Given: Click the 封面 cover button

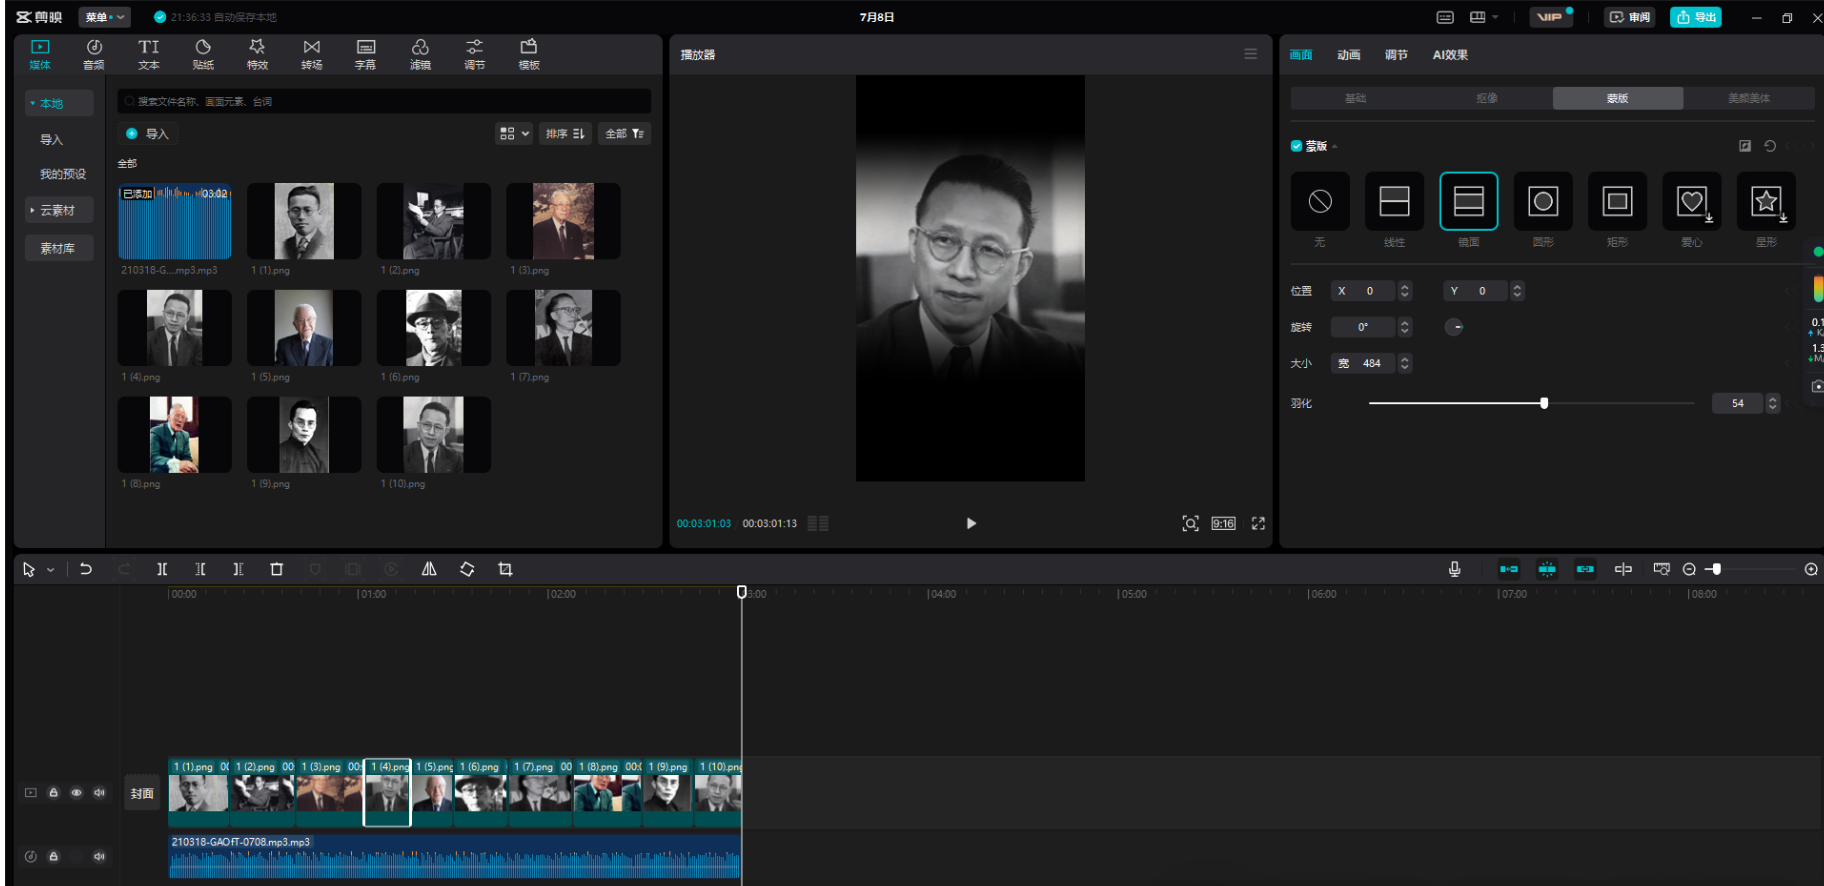Looking at the screenshot, I should [x=142, y=793].
